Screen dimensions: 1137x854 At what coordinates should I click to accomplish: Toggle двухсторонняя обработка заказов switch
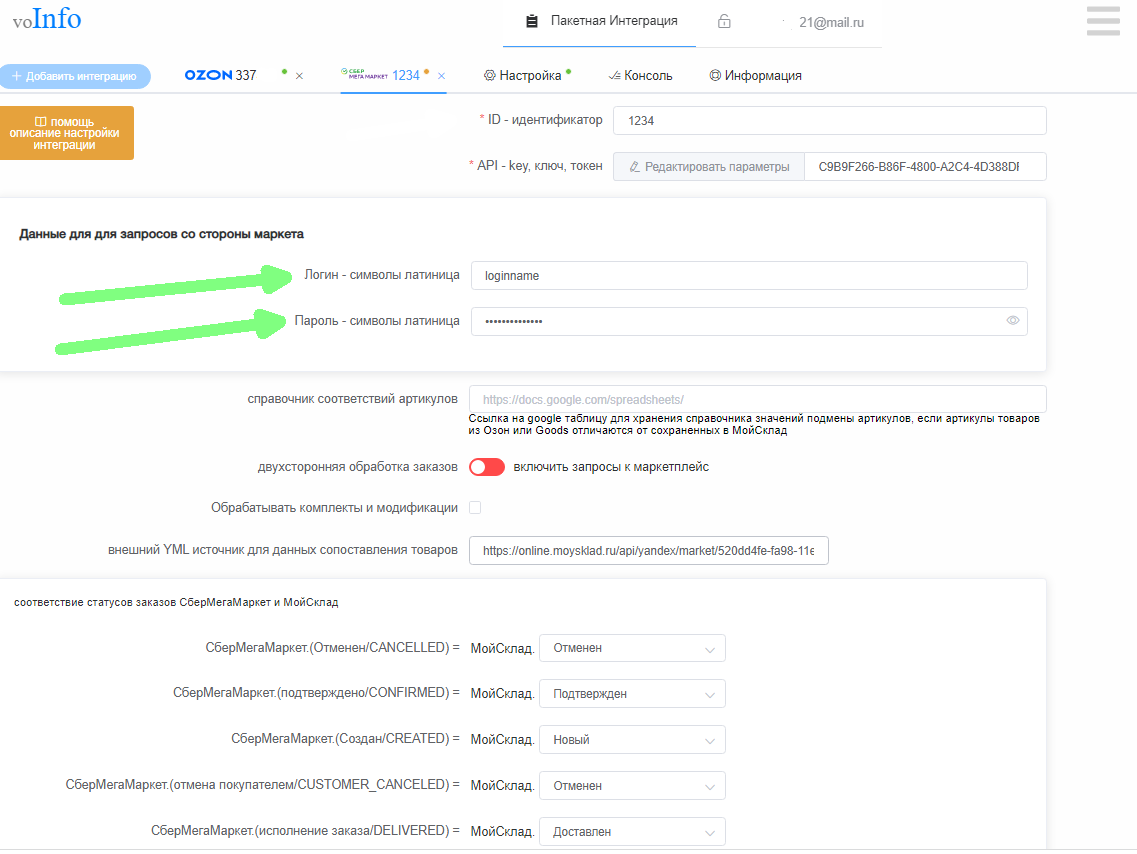tap(486, 467)
